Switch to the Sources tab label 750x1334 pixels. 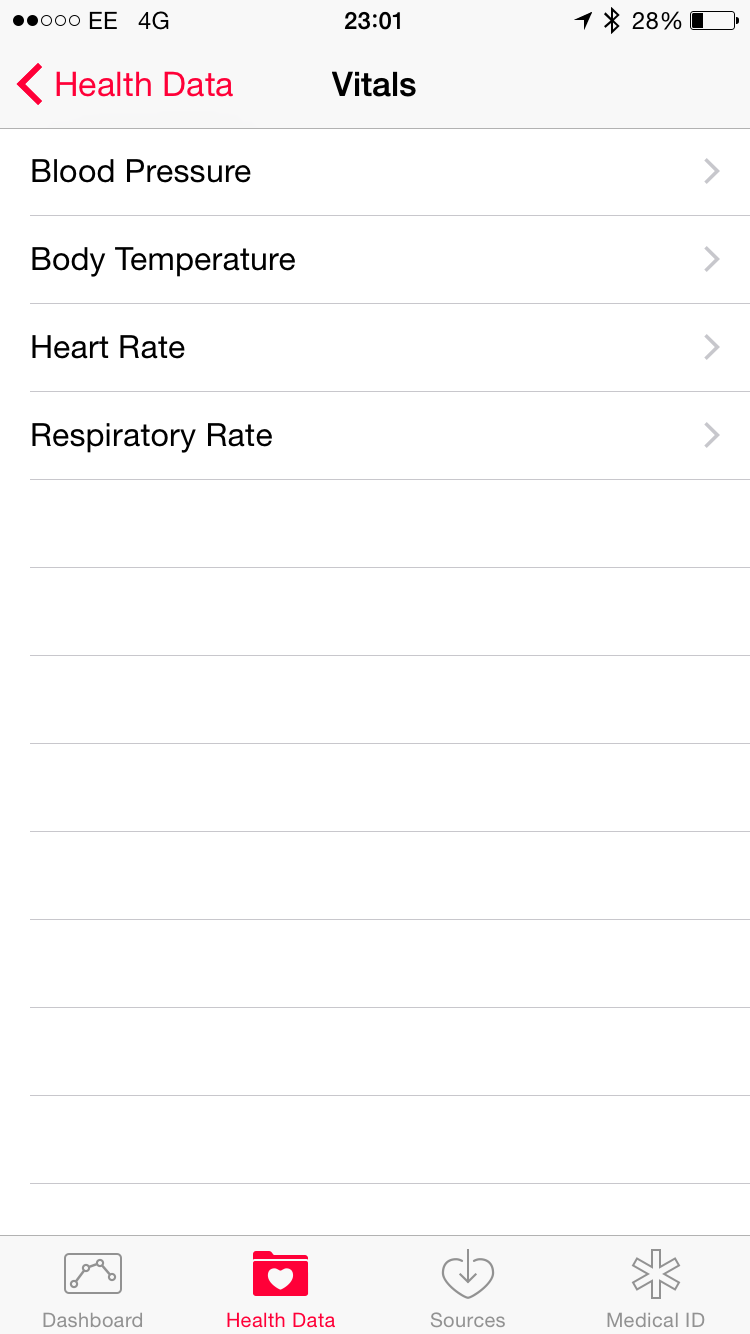[468, 1320]
